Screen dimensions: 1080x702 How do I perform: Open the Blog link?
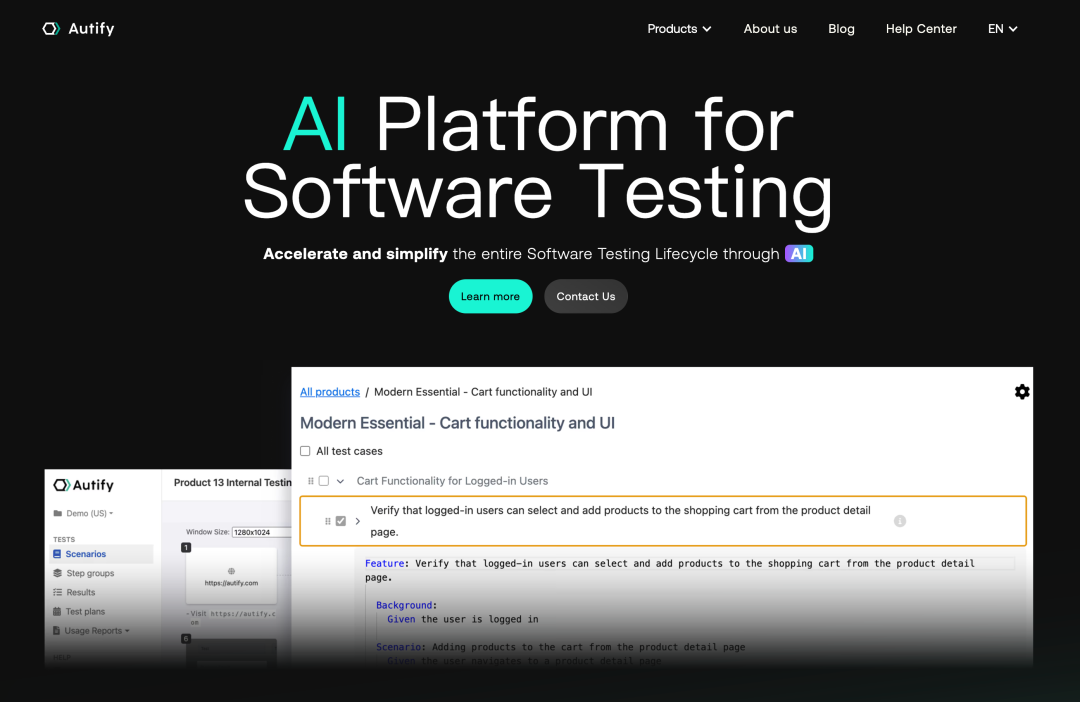[x=841, y=29]
